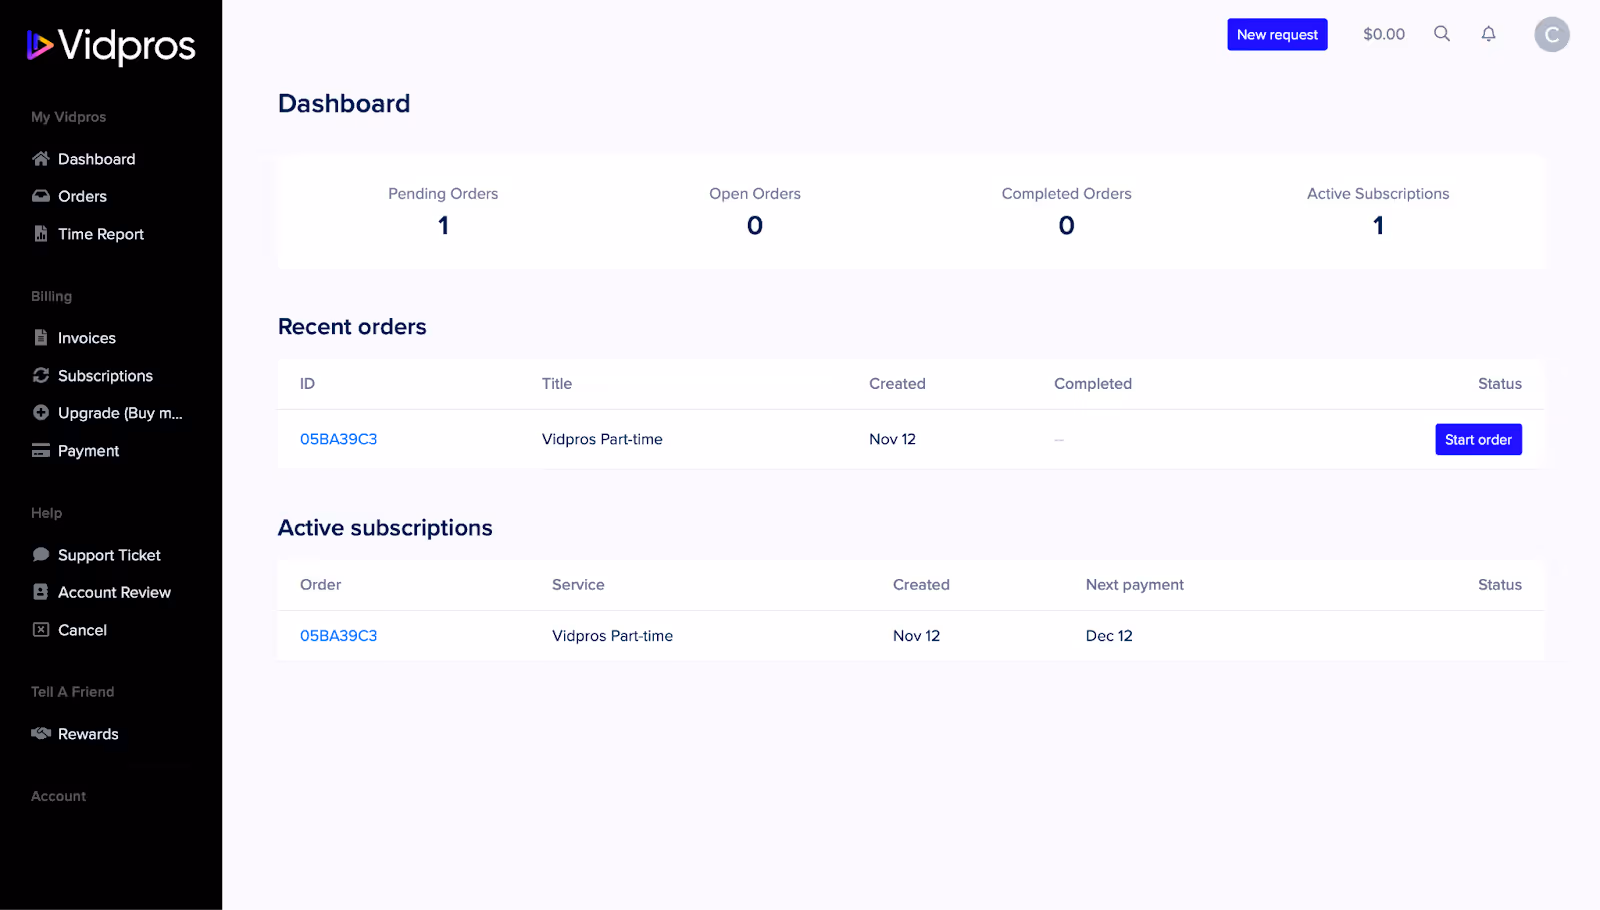Click the Pending Orders count
This screenshot has height=910, width=1600.
pos(443,226)
